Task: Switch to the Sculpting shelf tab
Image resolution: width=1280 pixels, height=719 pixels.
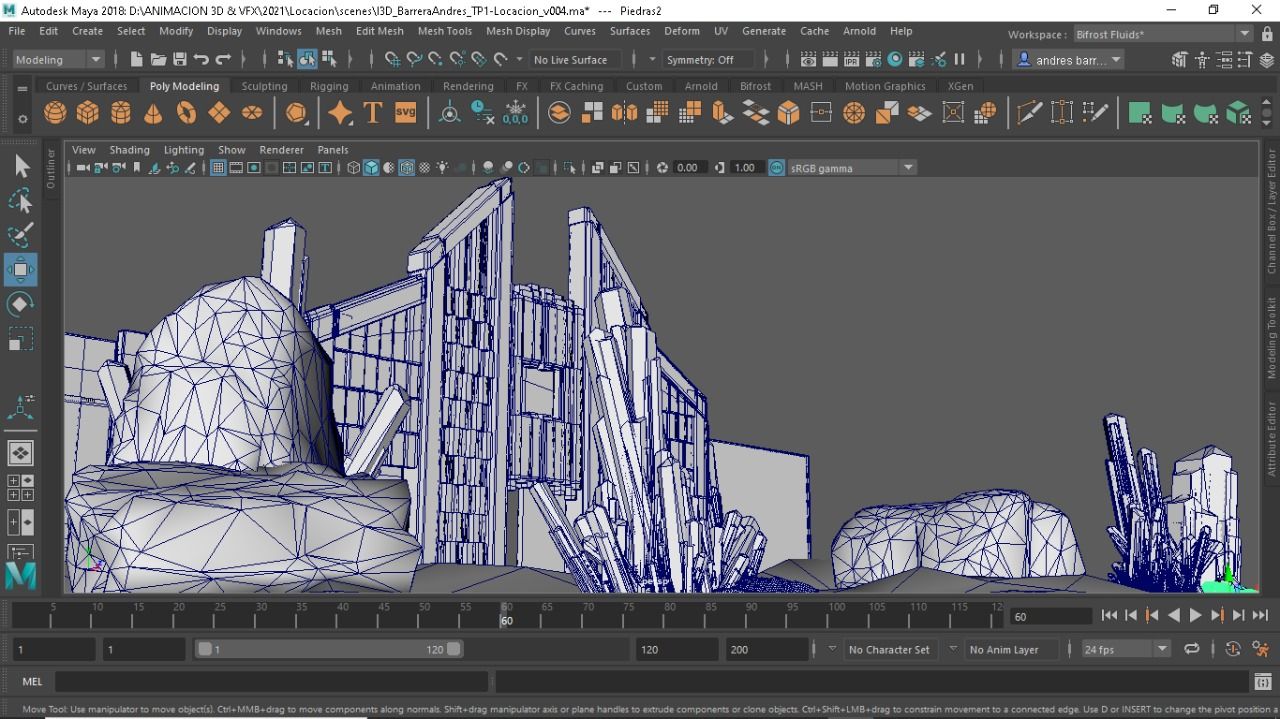Action: (264, 86)
